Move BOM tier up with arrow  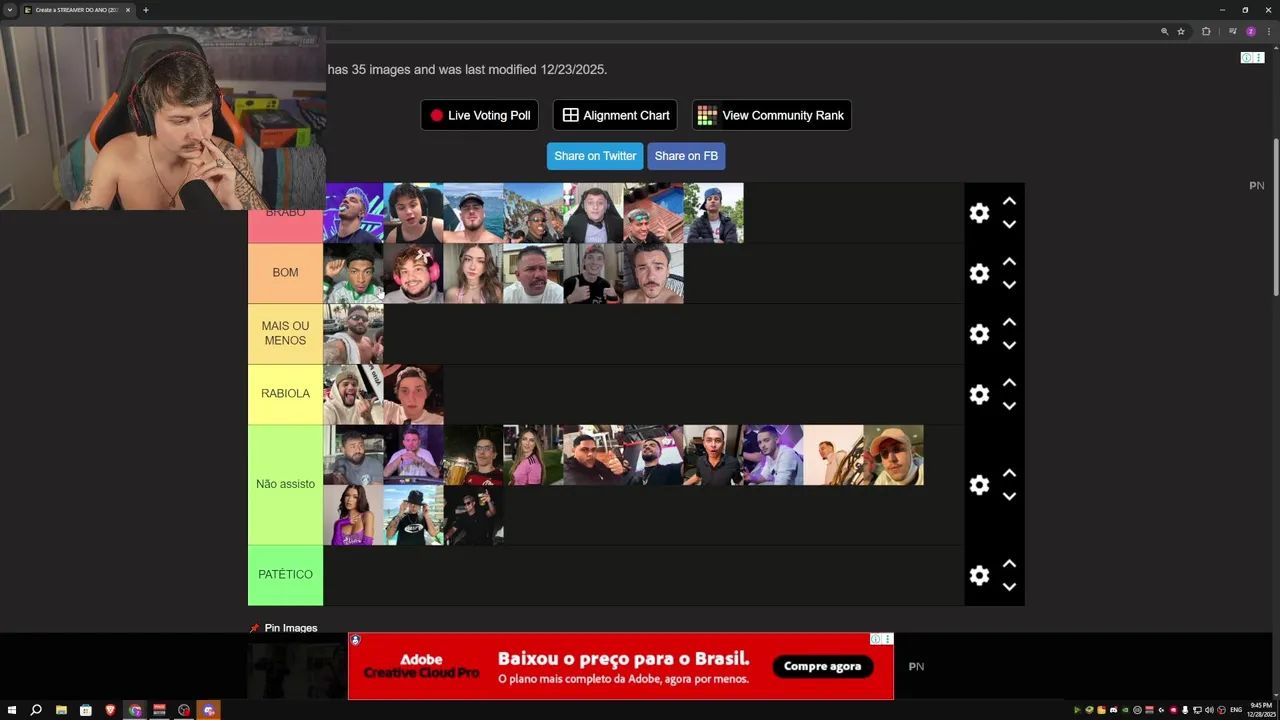(x=1009, y=261)
